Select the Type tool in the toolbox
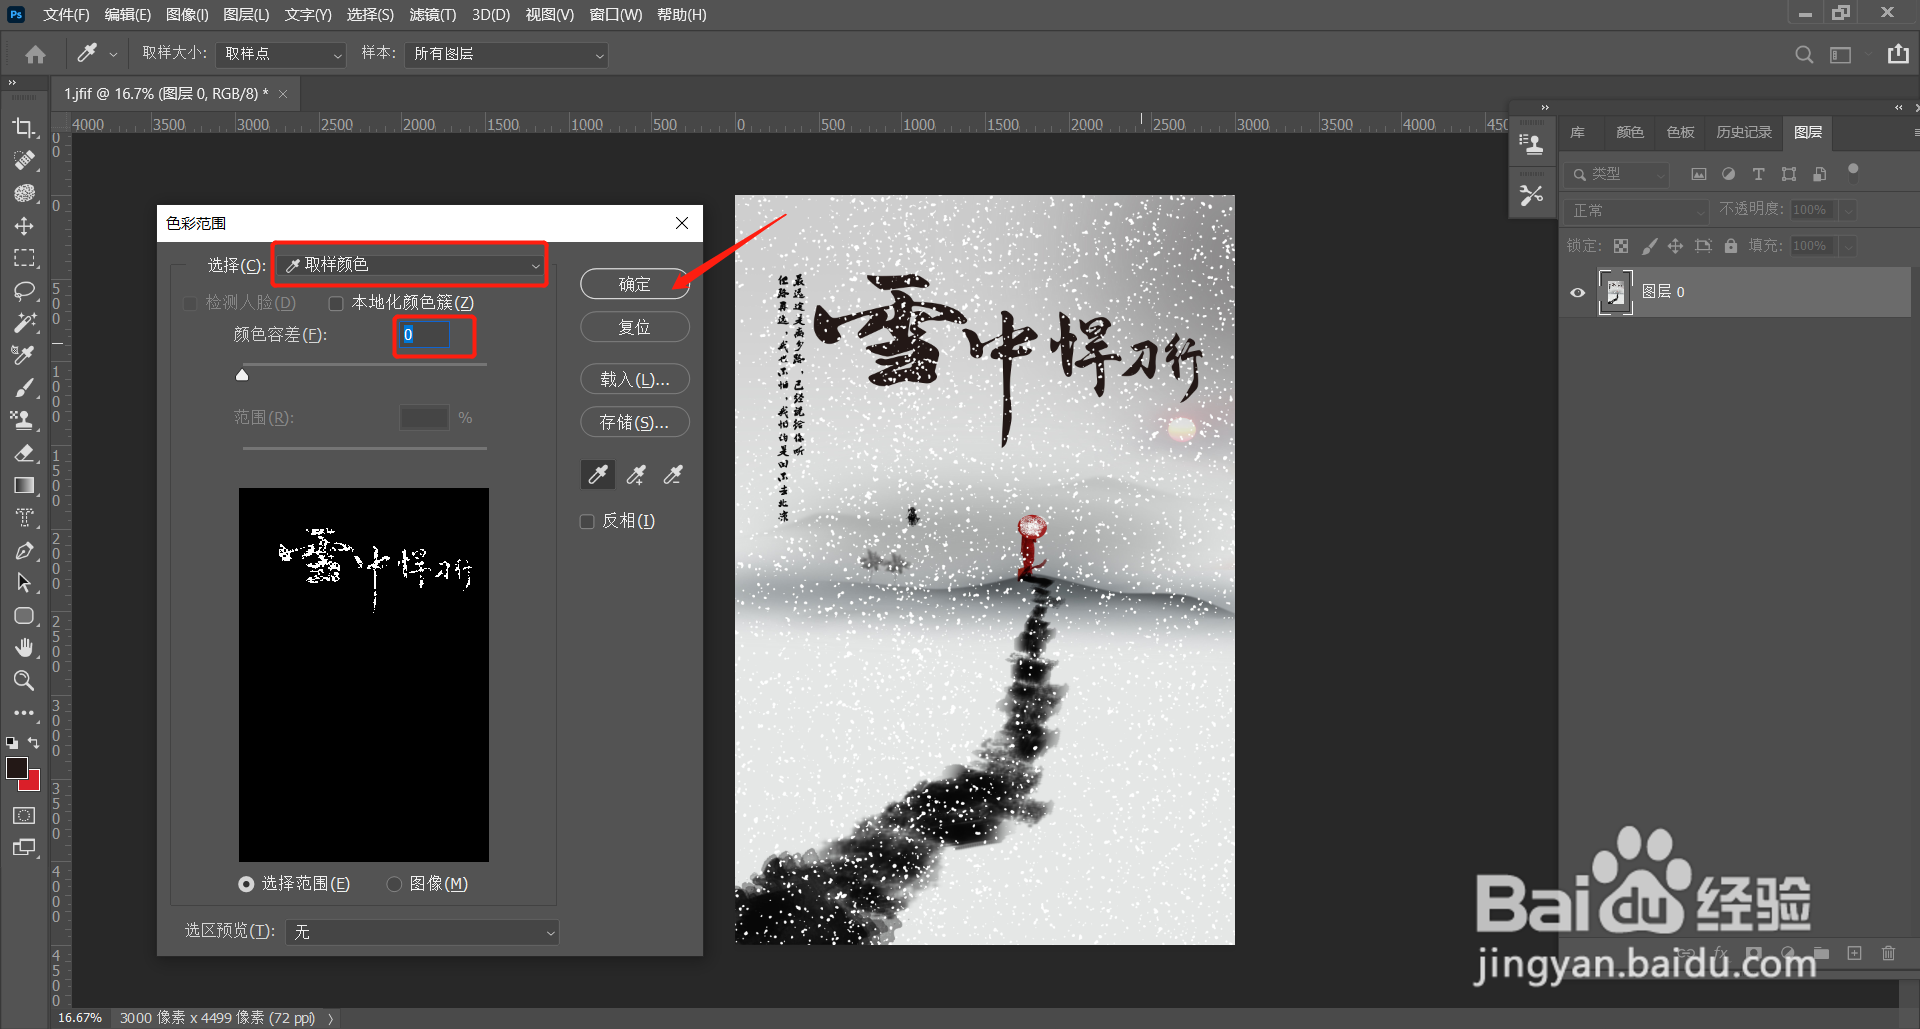Image resolution: width=1920 pixels, height=1029 pixels. click(x=24, y=518)
